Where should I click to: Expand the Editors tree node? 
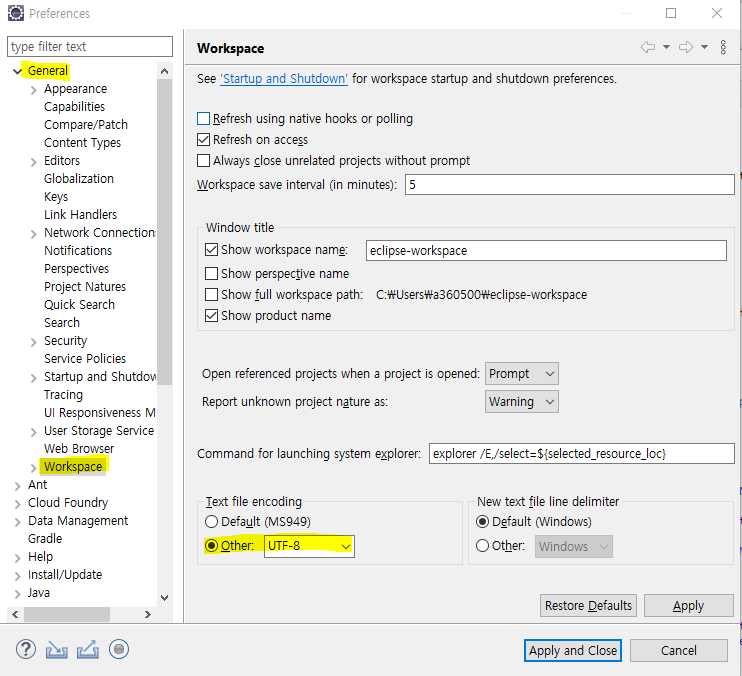pyautogui.click(x=34, y=162)
